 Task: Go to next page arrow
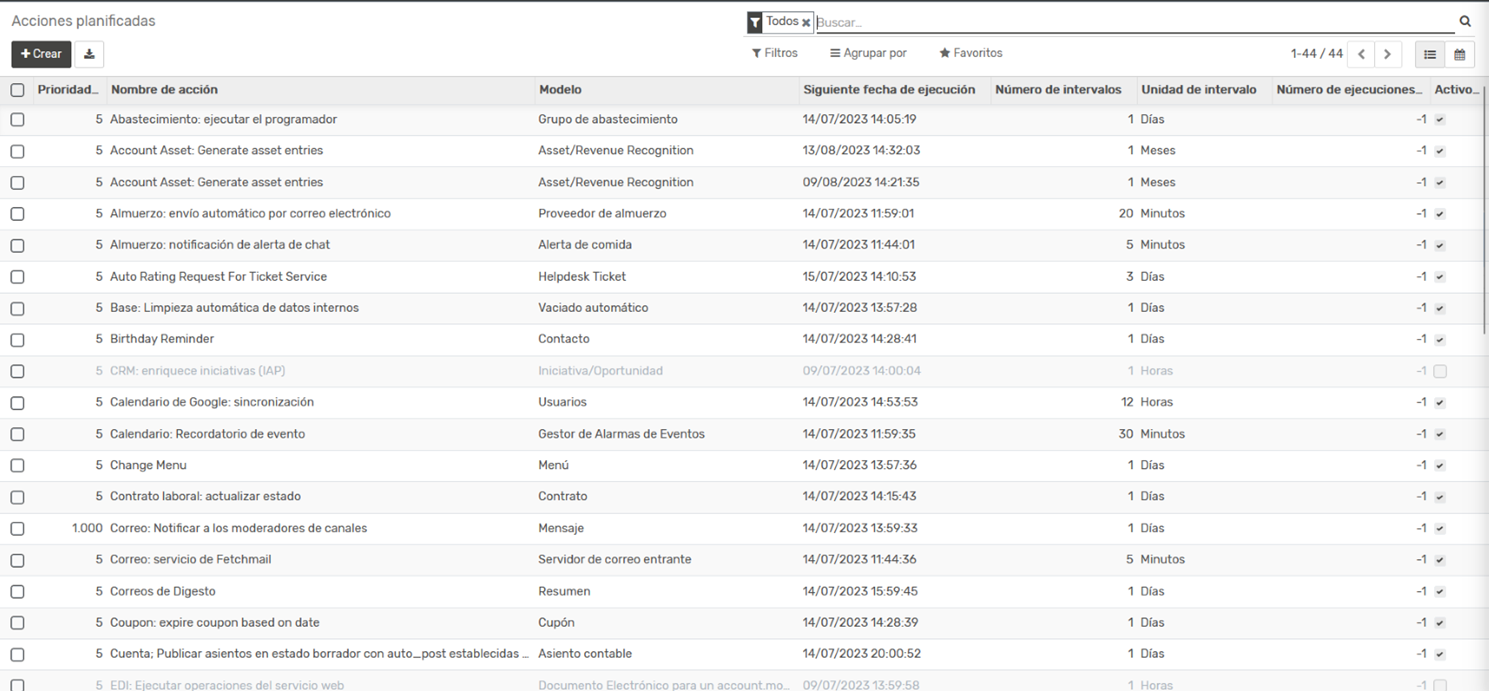tap(1387, 54)
